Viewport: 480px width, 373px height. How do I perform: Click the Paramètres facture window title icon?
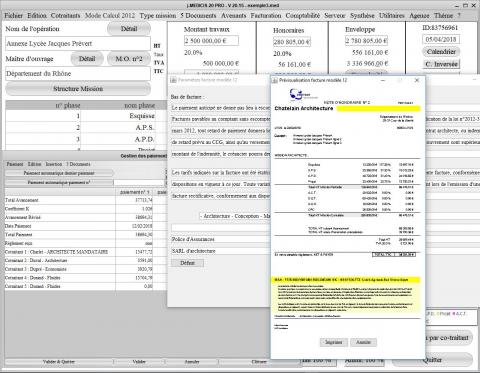(173, 80)
